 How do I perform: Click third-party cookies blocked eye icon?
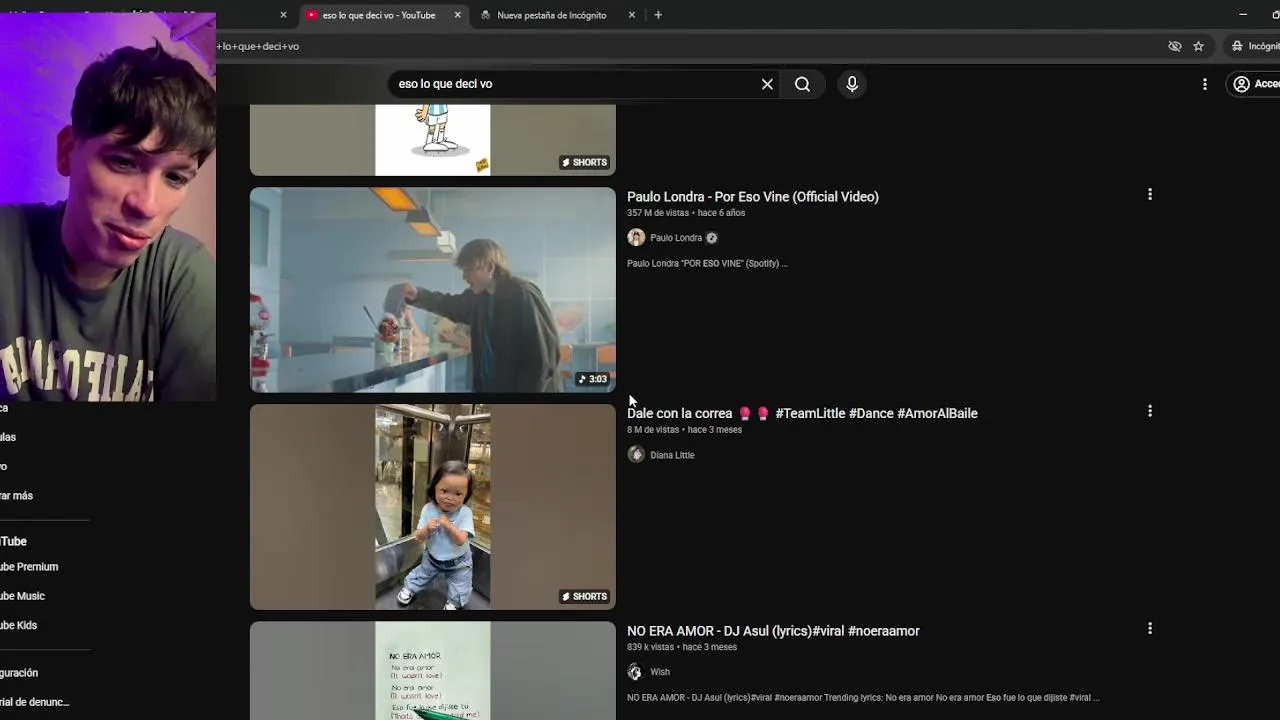click(x=1175, y=46)
